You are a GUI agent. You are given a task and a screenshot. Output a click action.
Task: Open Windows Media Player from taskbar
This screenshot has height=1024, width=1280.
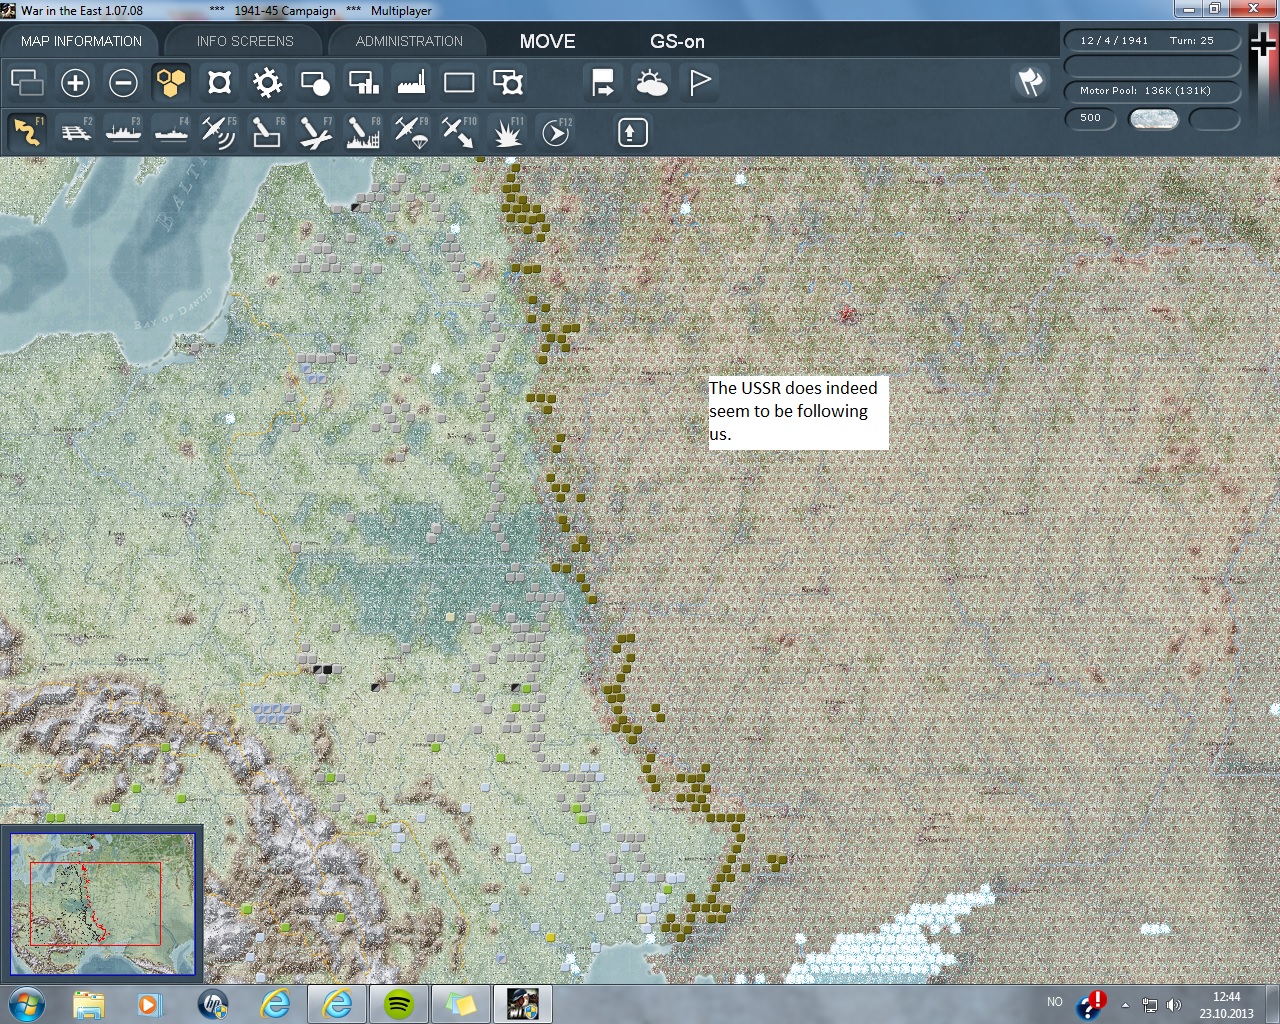150,1004
